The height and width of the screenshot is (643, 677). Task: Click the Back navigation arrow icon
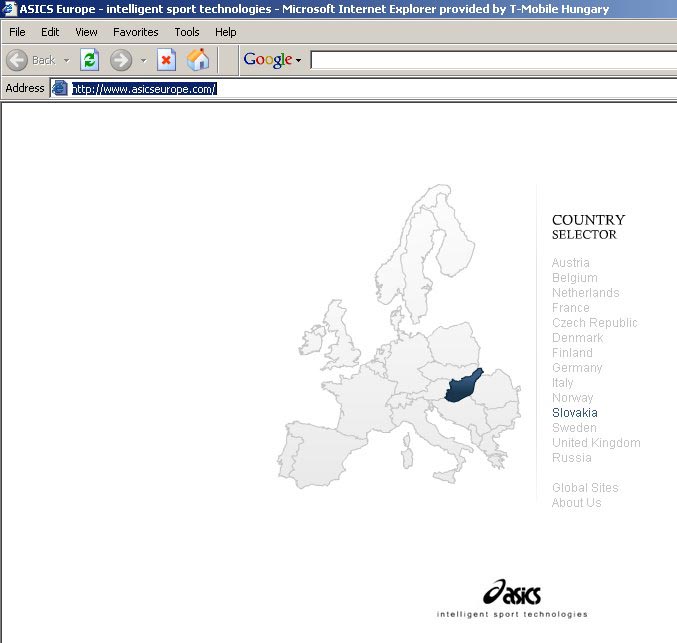pyautogui.click(x=17, y=60)
